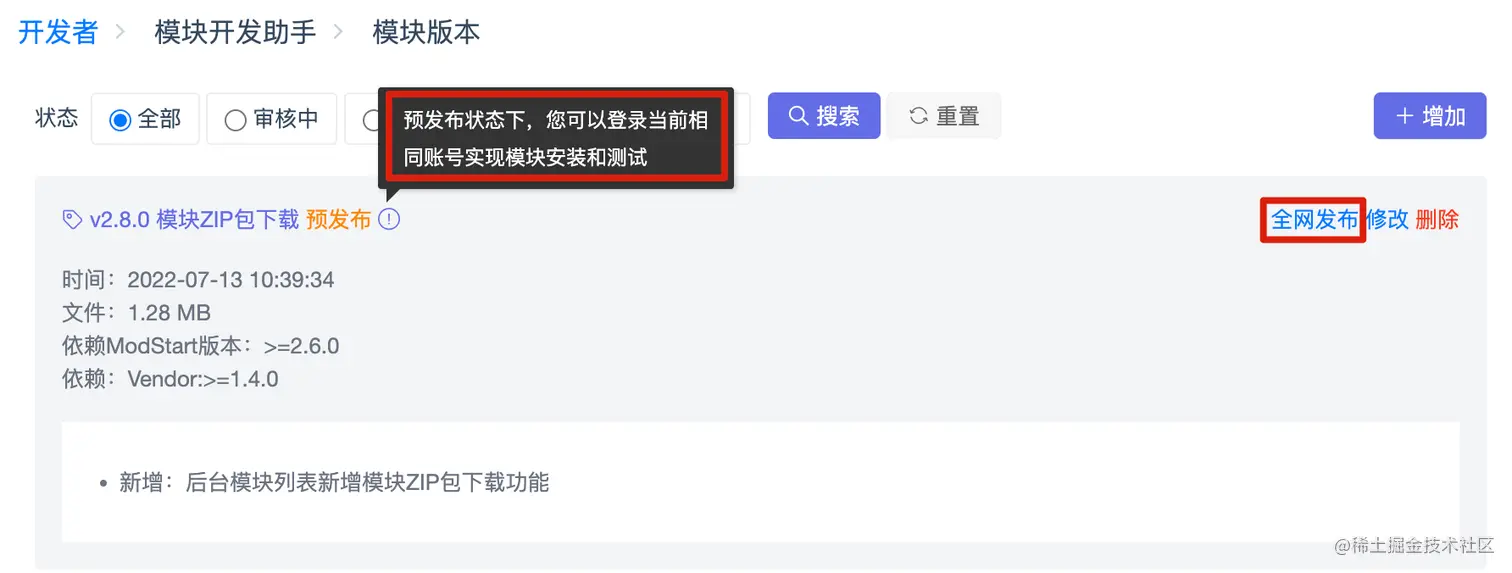
Task: Go to 模块开发助手 breadcrumb
Action: click(x=235, y=32)
